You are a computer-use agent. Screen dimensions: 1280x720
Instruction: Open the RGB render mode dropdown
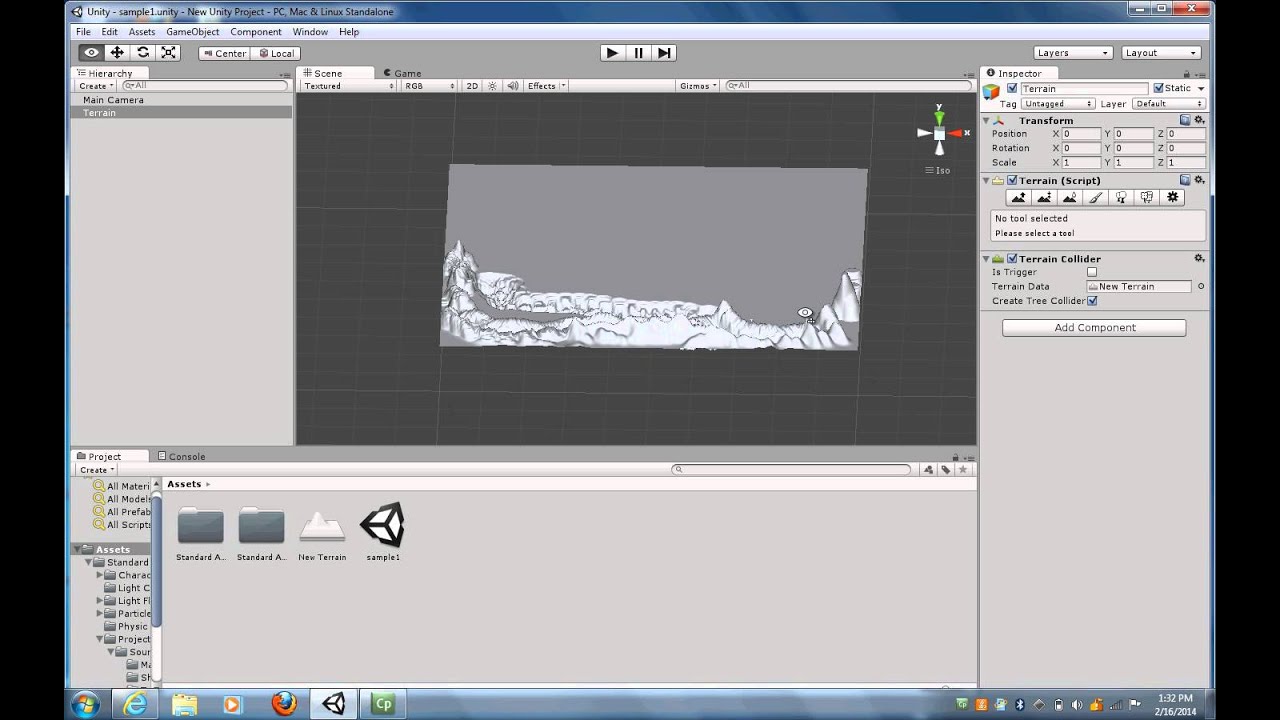point(429,86)
